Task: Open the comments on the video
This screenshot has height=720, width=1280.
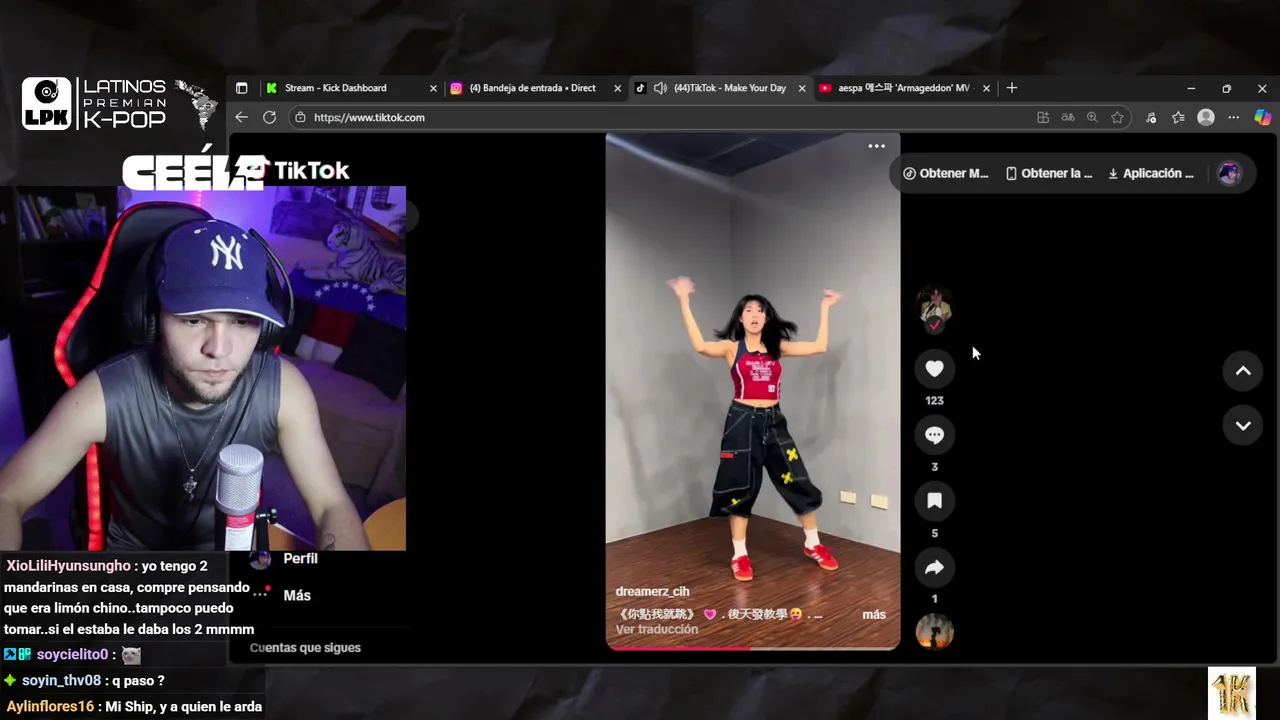Action: tap(934, 435)
